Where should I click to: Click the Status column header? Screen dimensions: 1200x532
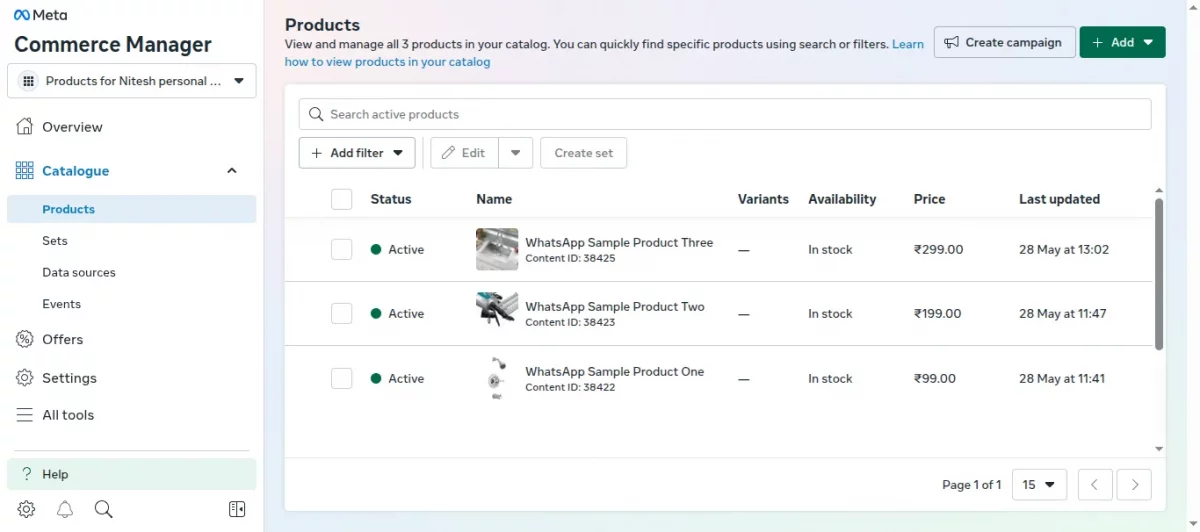tap(391, 199)
